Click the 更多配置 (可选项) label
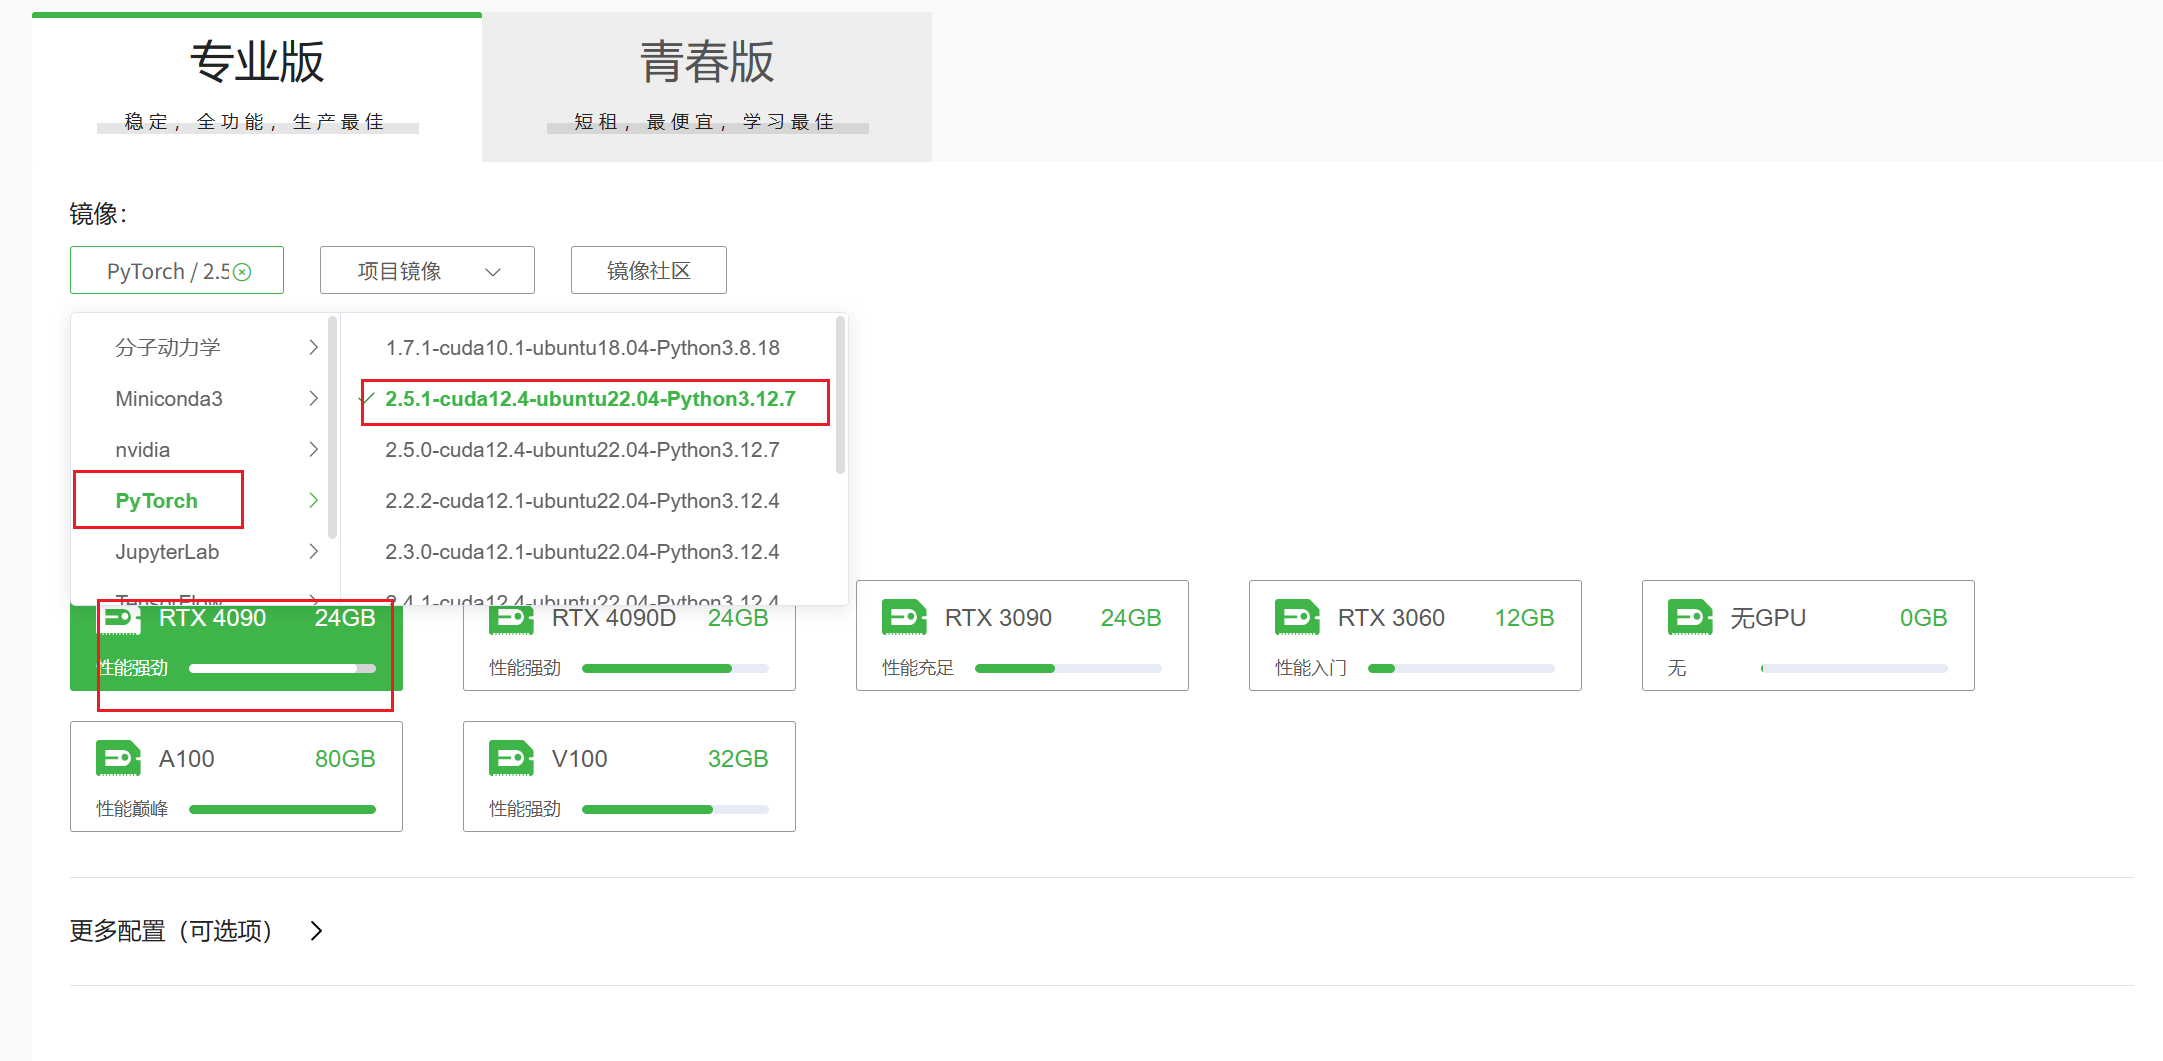 [x=171, y=931]
